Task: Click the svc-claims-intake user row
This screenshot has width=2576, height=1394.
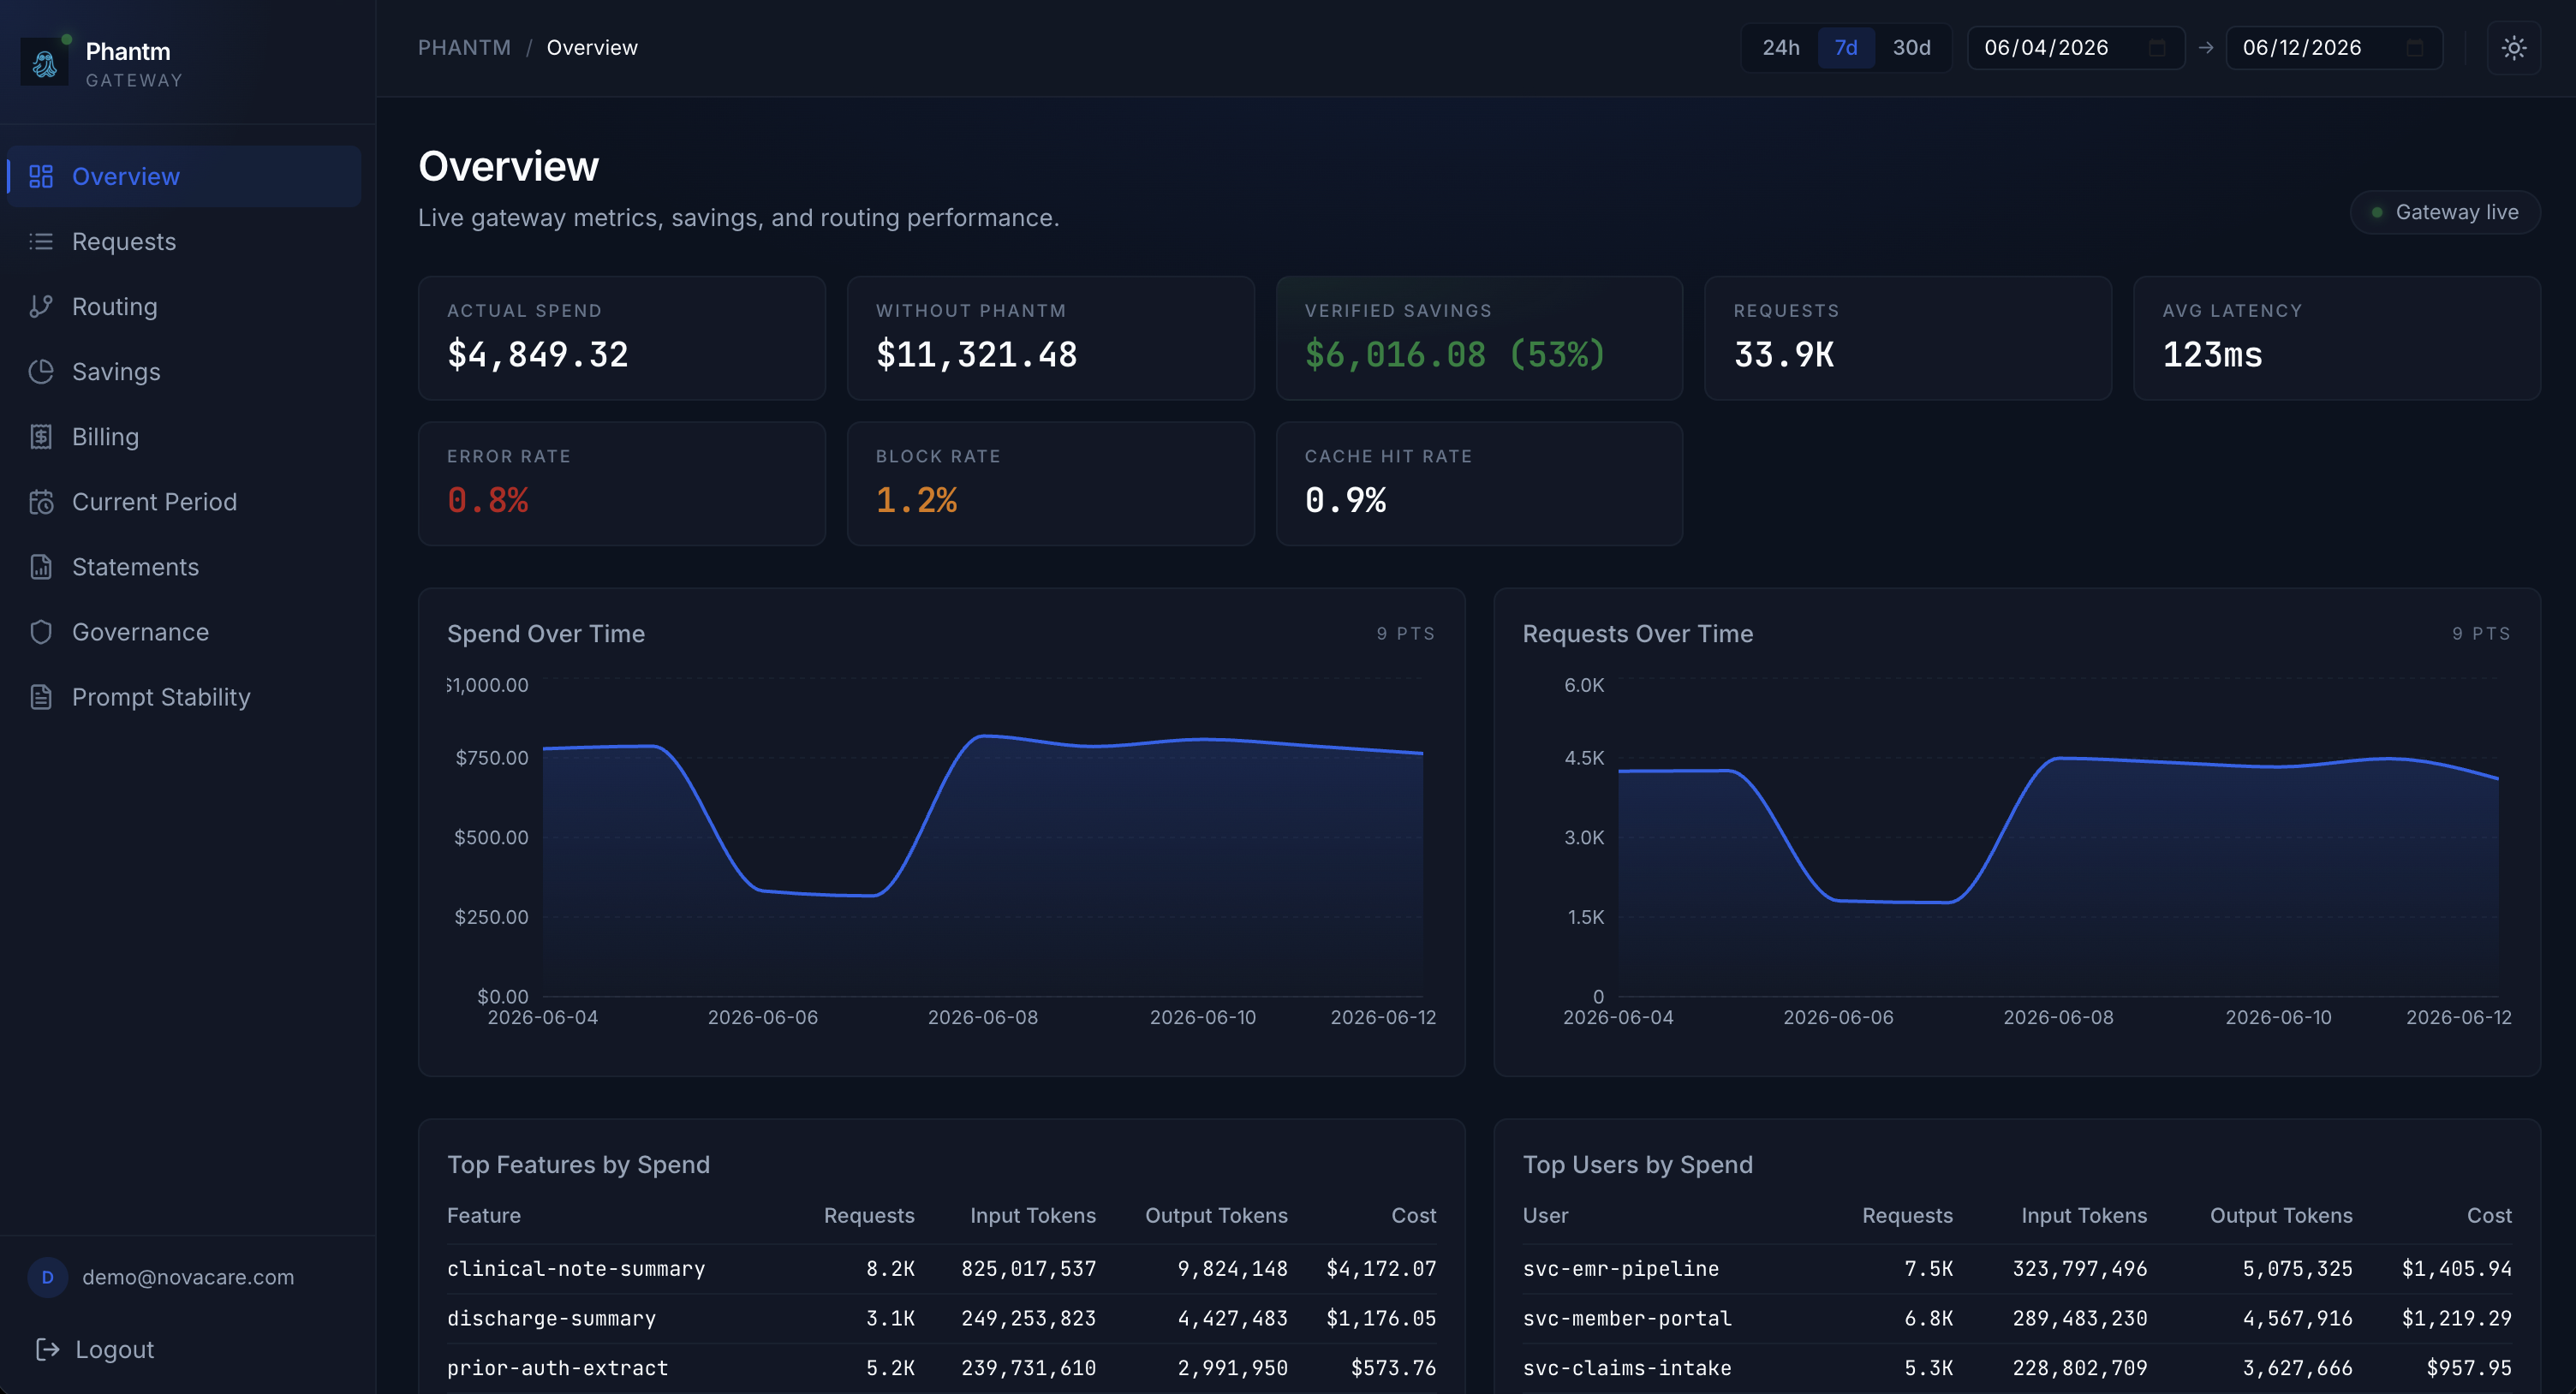Action: click(2017, 1368)
